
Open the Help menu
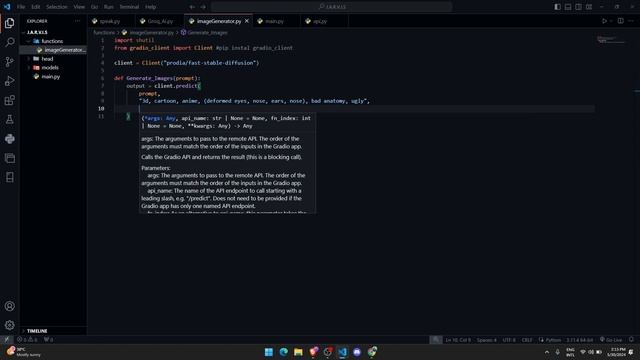pyautogui.click(x=151, y=7)
